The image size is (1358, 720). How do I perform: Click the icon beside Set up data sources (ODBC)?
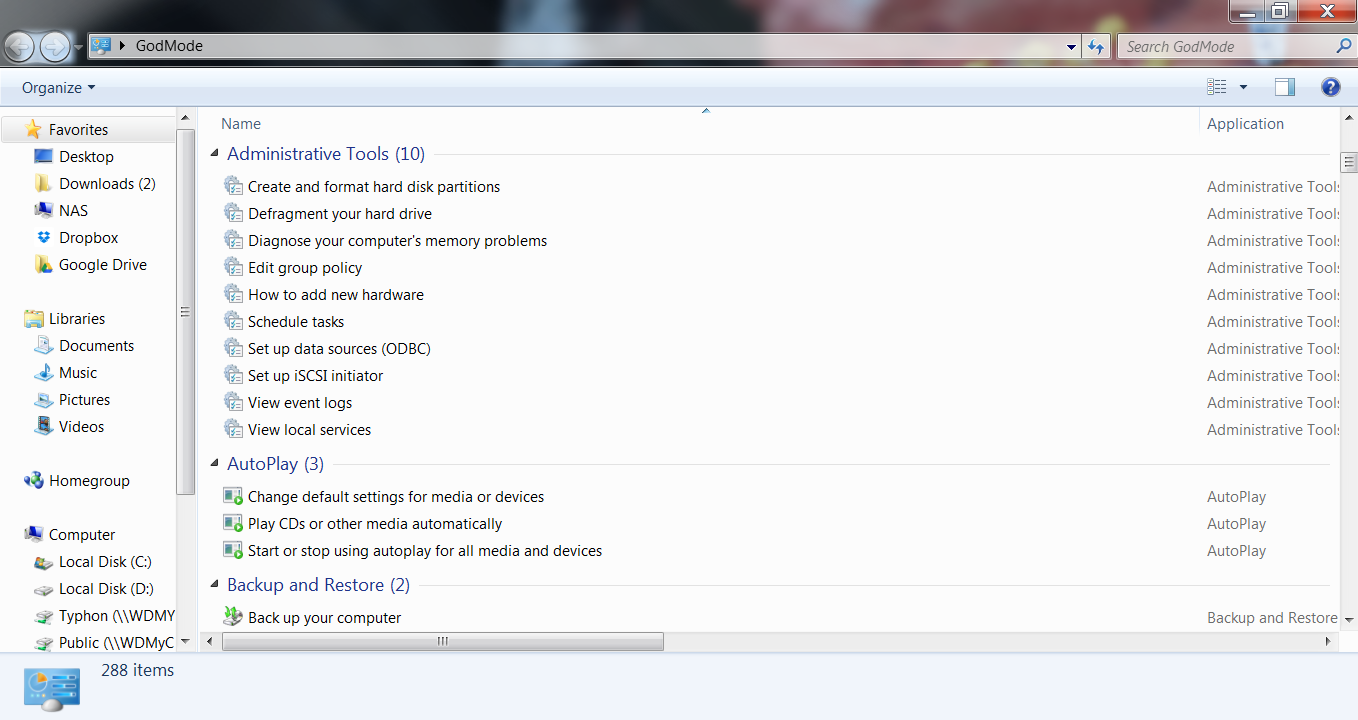(233, 348)
